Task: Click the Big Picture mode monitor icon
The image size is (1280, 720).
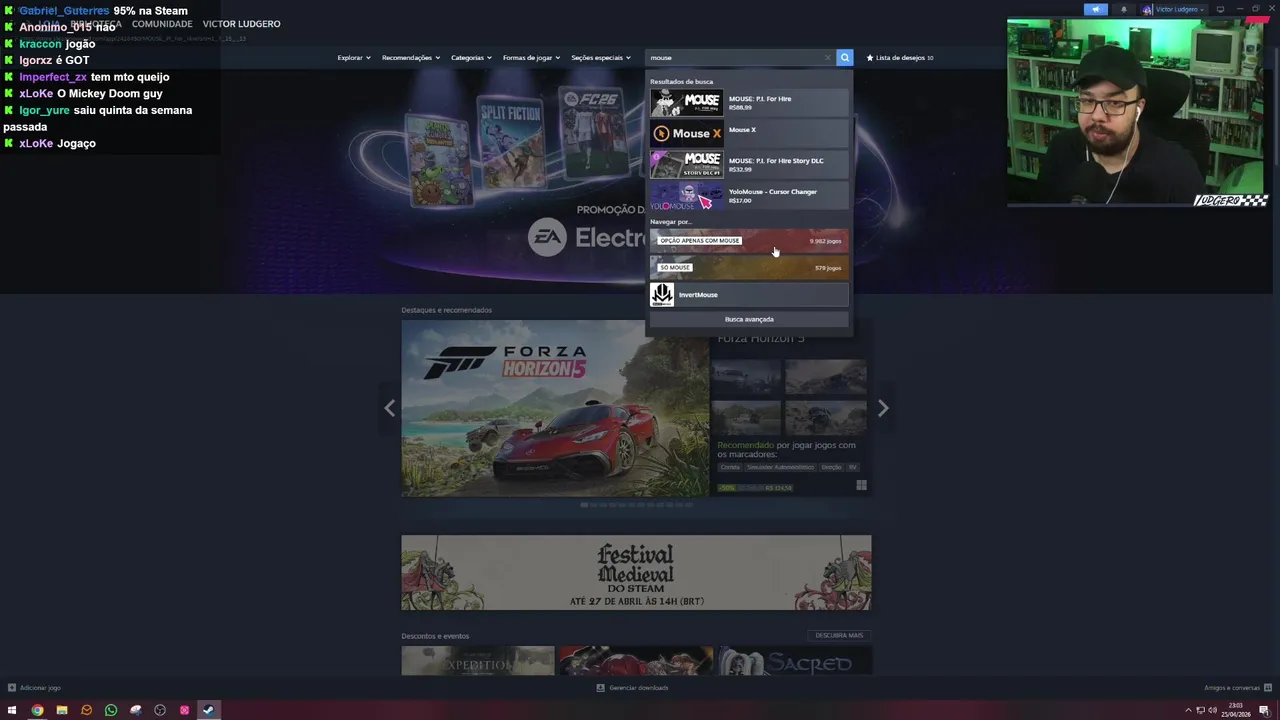Action: (x=1220, y=9)
